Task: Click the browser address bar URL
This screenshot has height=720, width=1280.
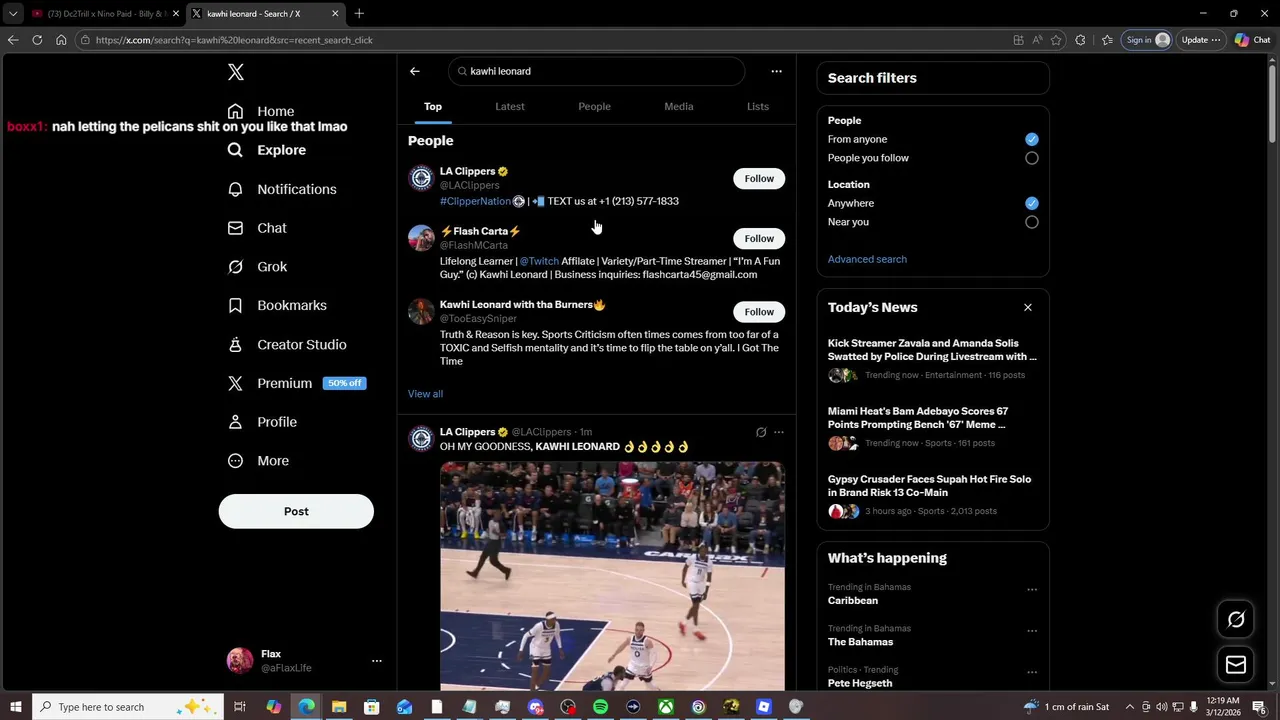Action: (x=234, y=40)
